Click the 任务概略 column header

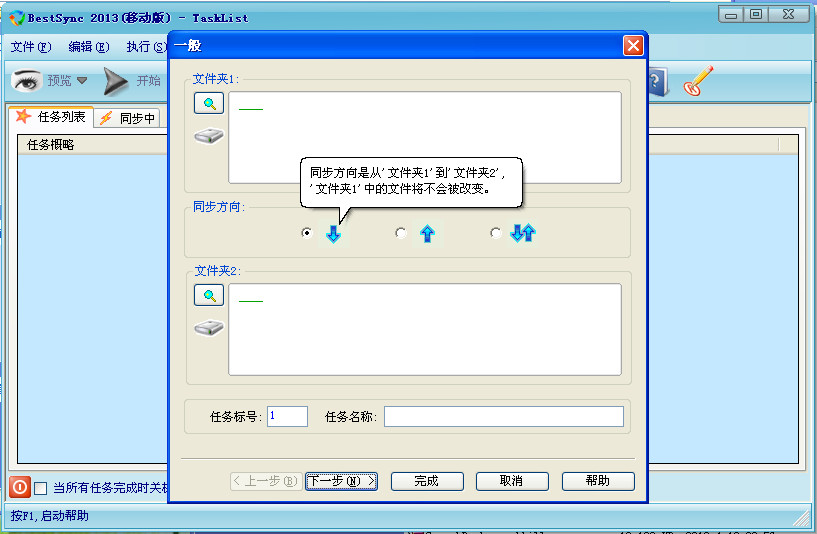[92, 145]
